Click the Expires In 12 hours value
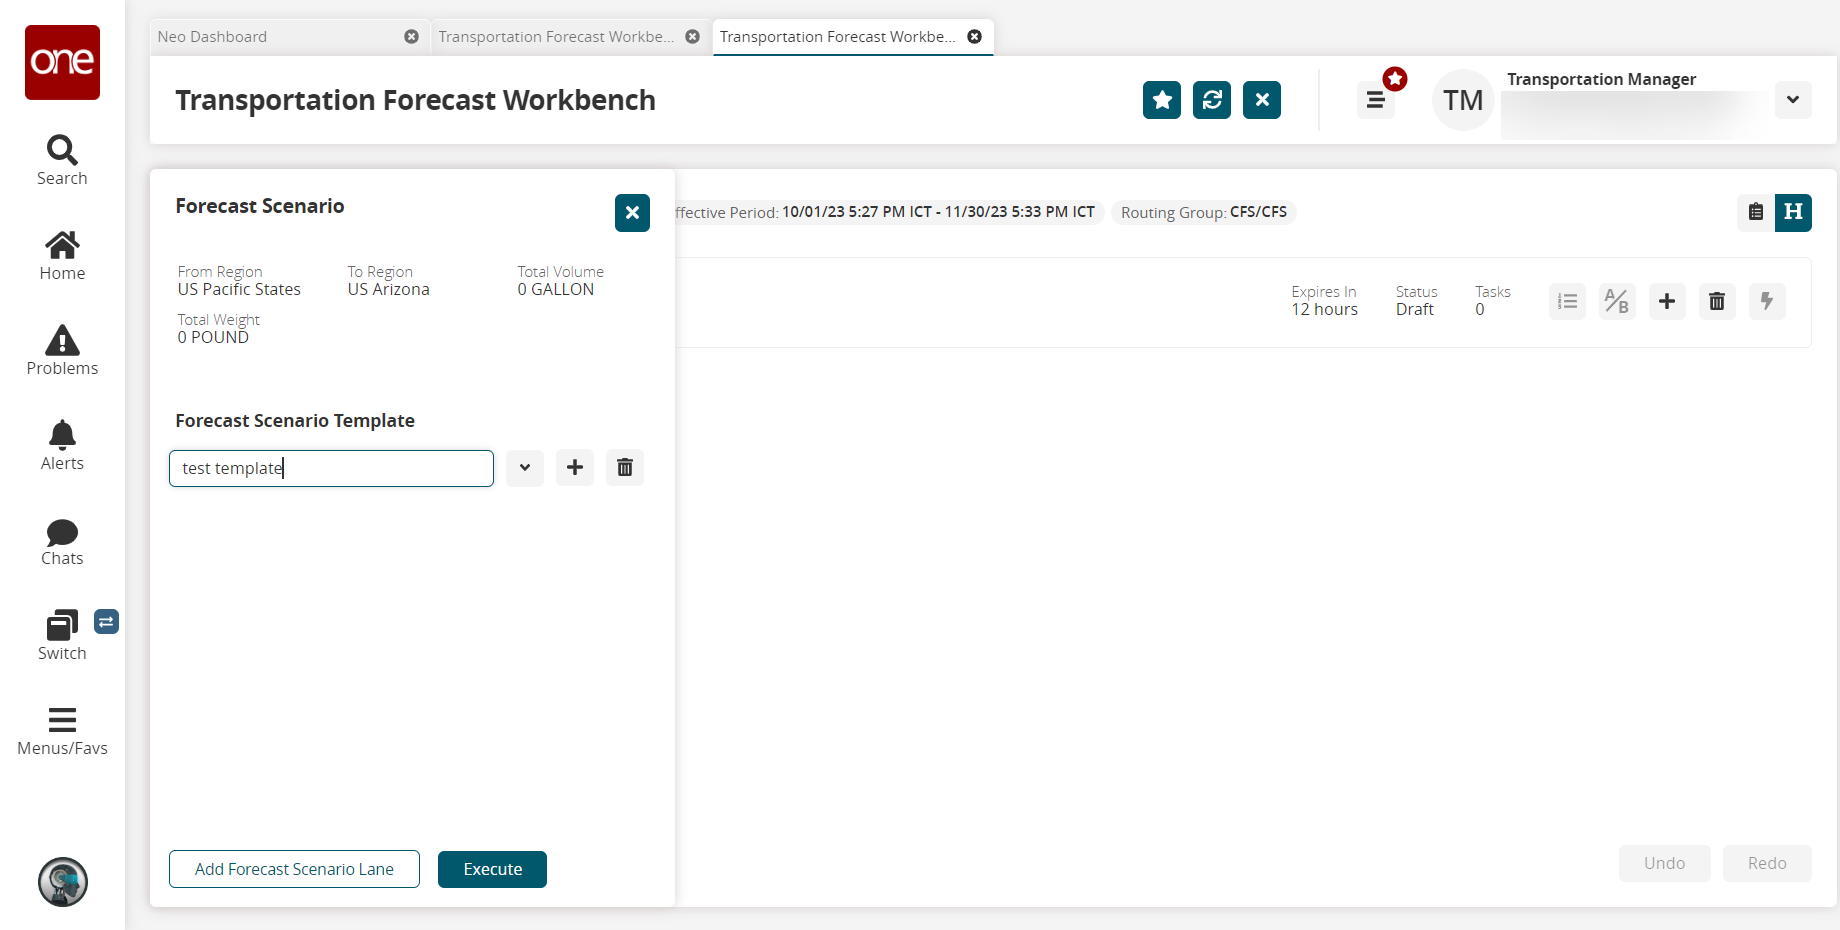Screen dimensions: 1840x930 (x=1324, y=310)
